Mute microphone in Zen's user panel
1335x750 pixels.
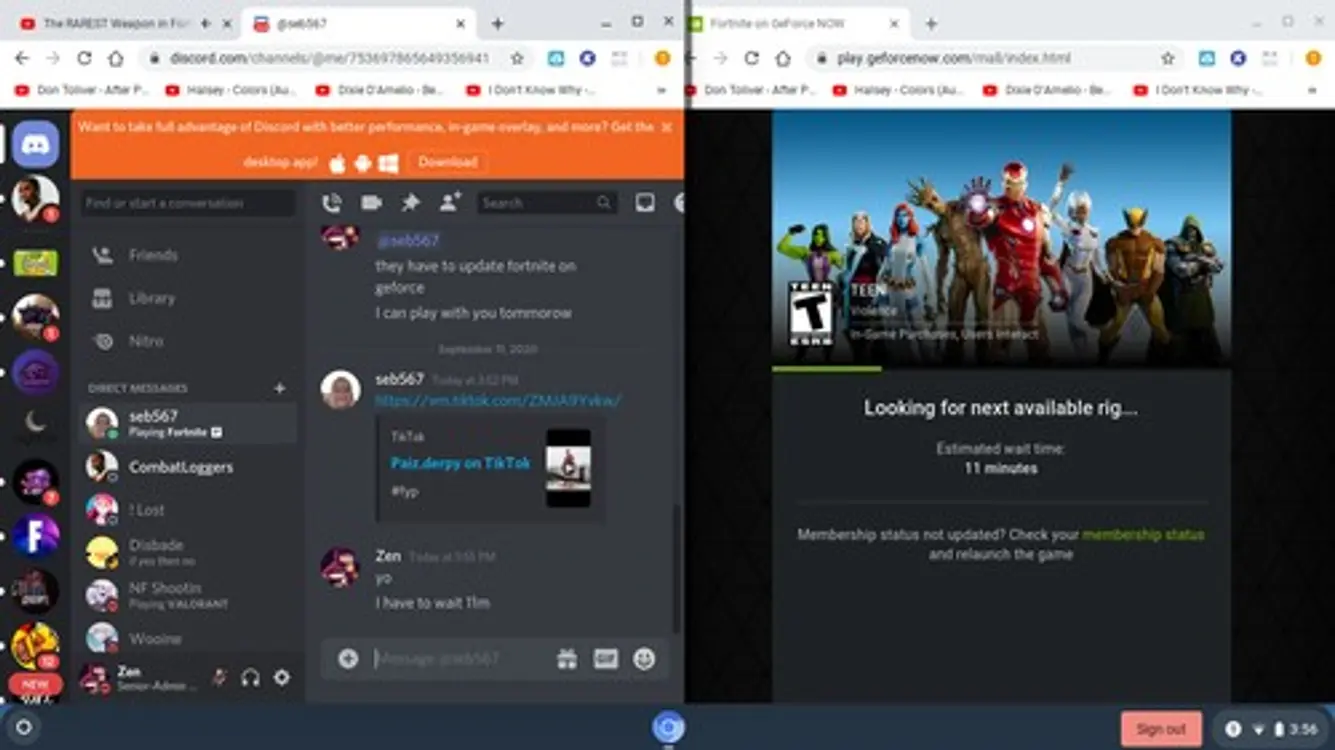[219, 677]
